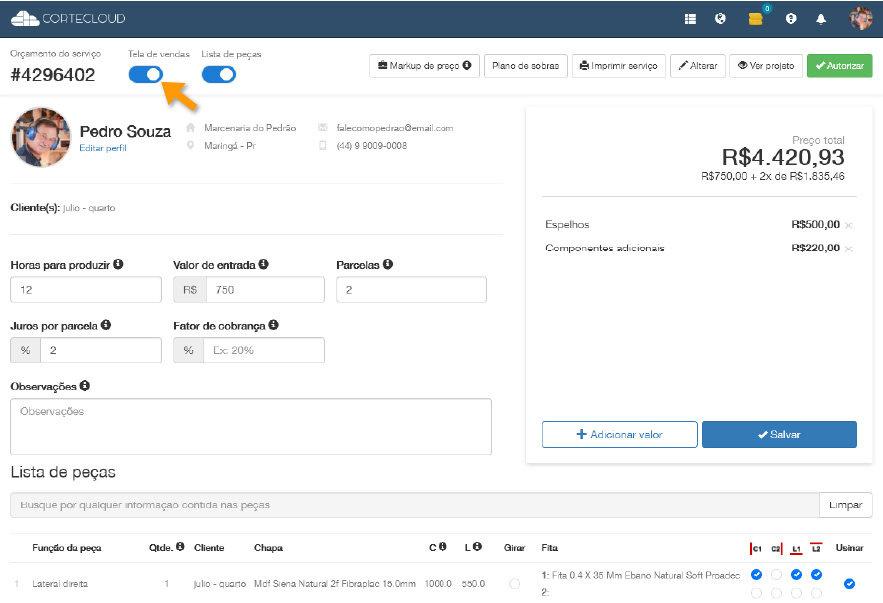
Task: Click the info icon next to L column
Action: 477,547
